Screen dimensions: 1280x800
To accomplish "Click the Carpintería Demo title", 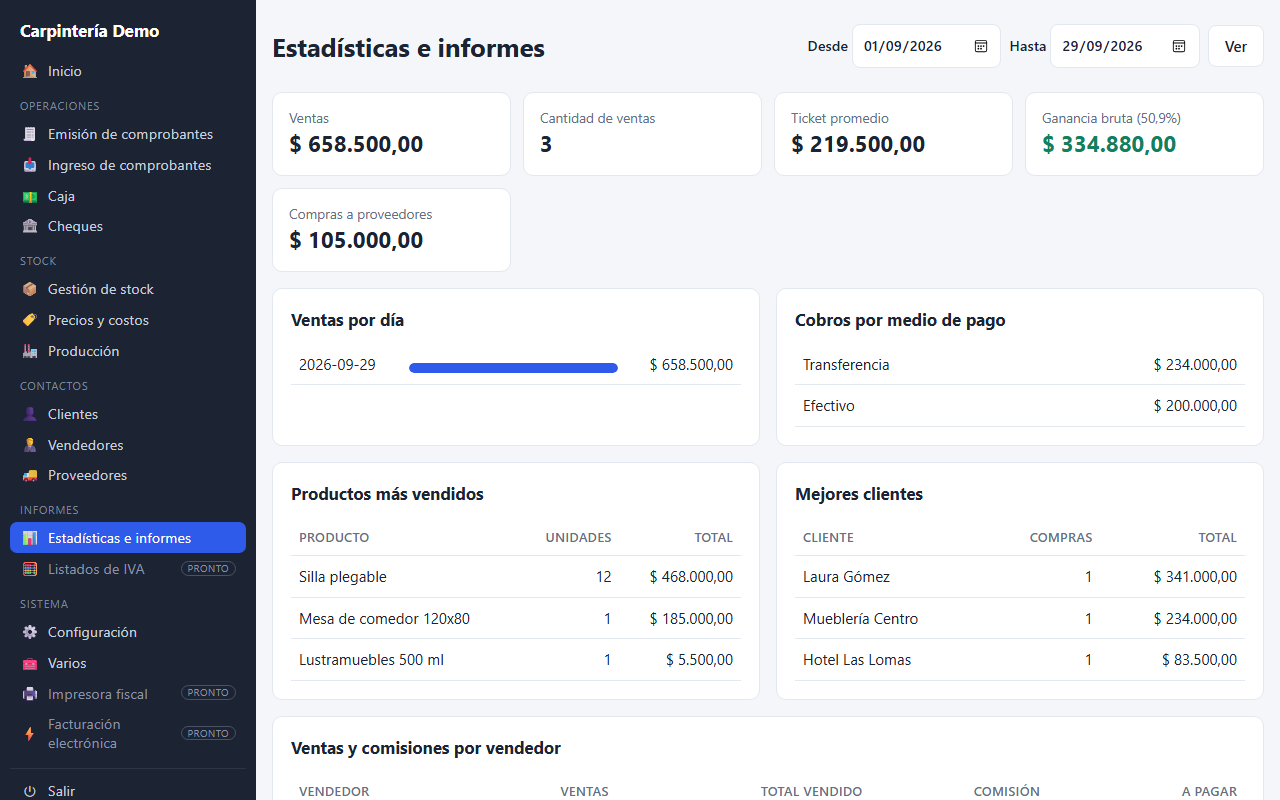I will coord(90,31).
